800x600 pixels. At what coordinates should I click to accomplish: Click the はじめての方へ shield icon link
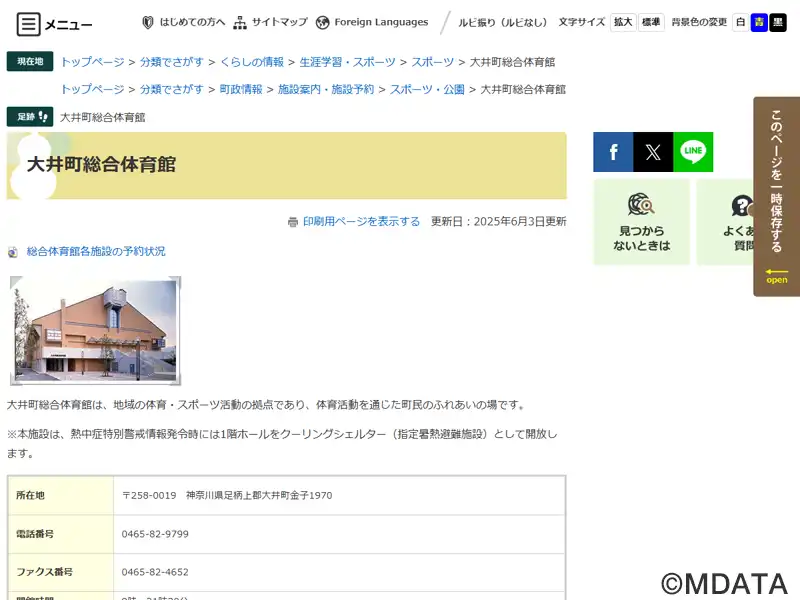click(148, 22)
